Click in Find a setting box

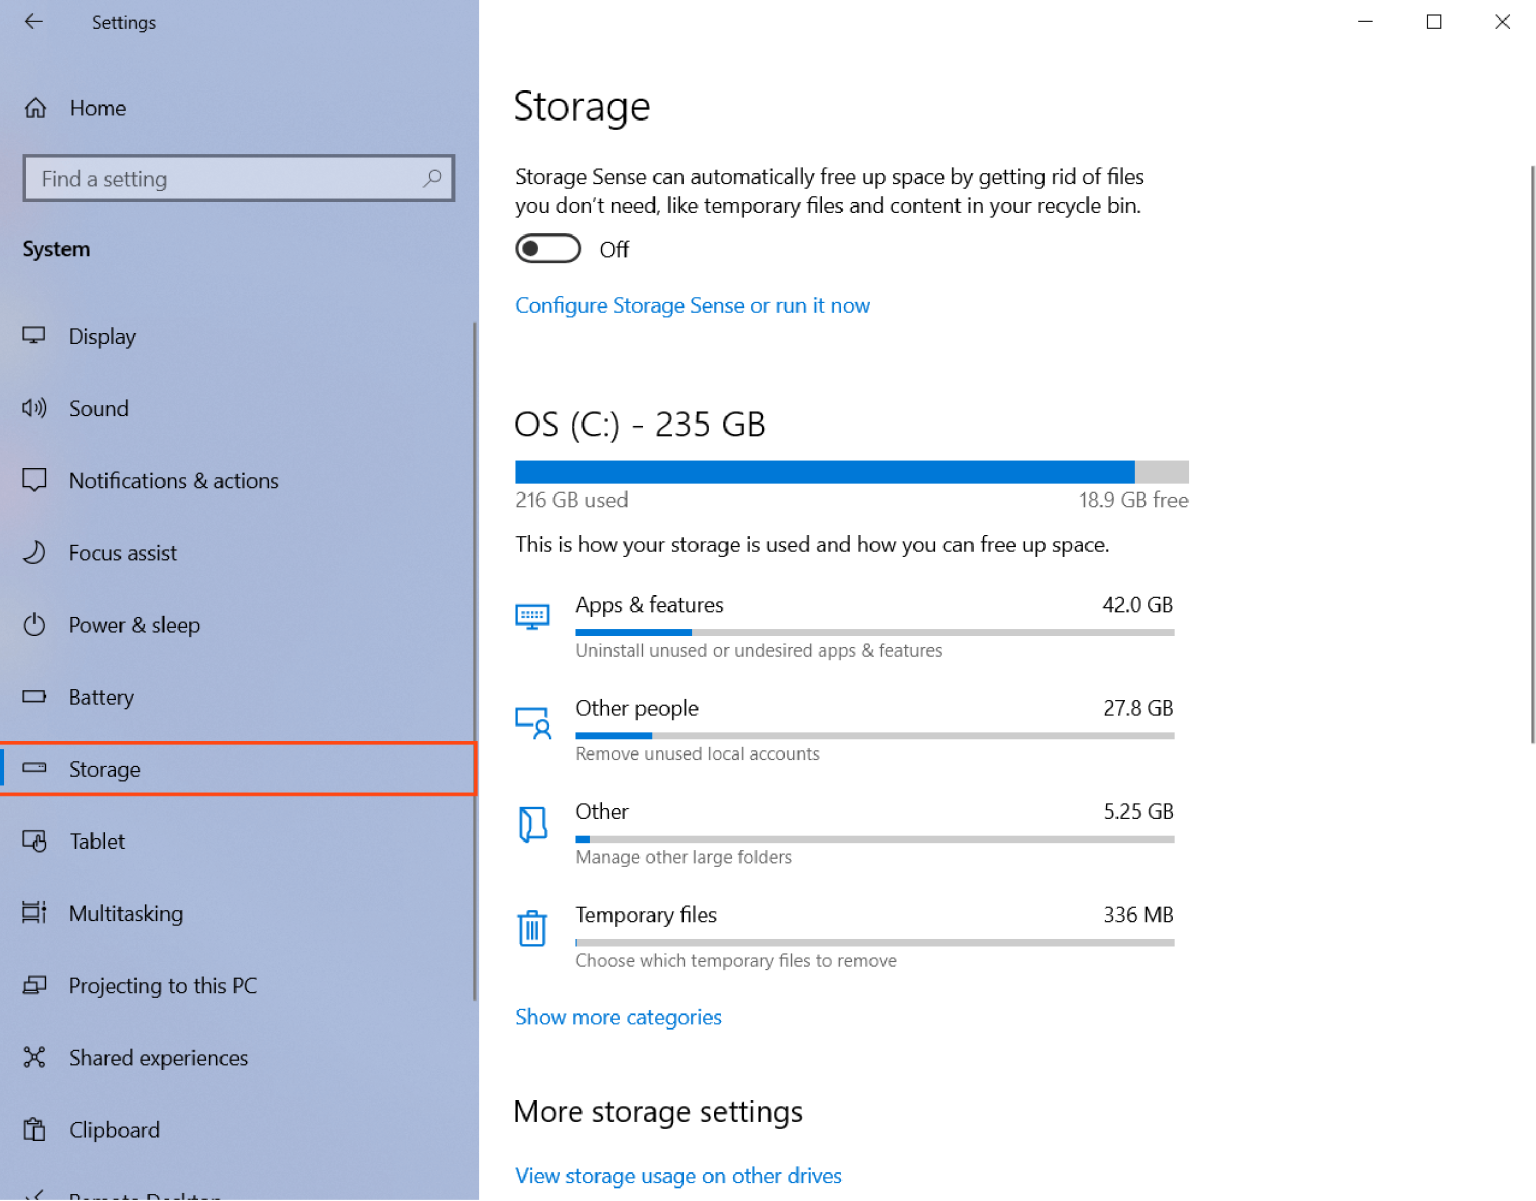click(225, 179)
